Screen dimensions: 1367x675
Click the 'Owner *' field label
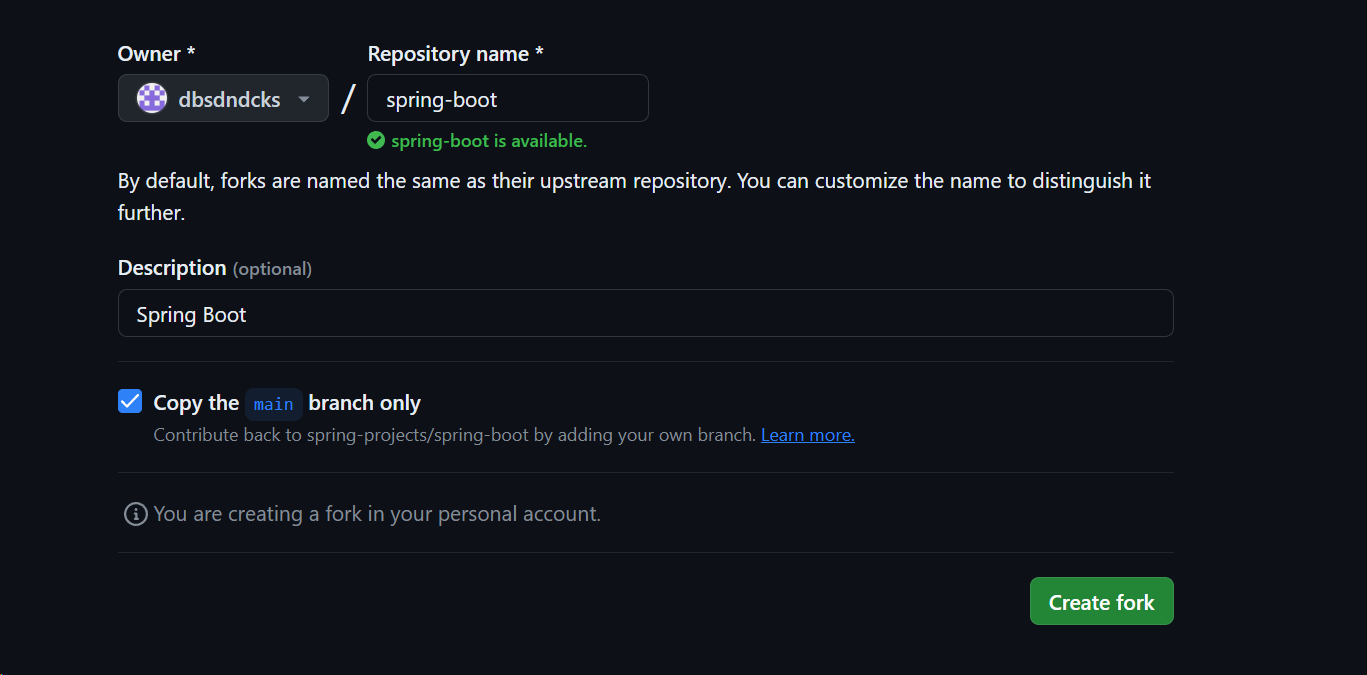click(x=156, y=54)
